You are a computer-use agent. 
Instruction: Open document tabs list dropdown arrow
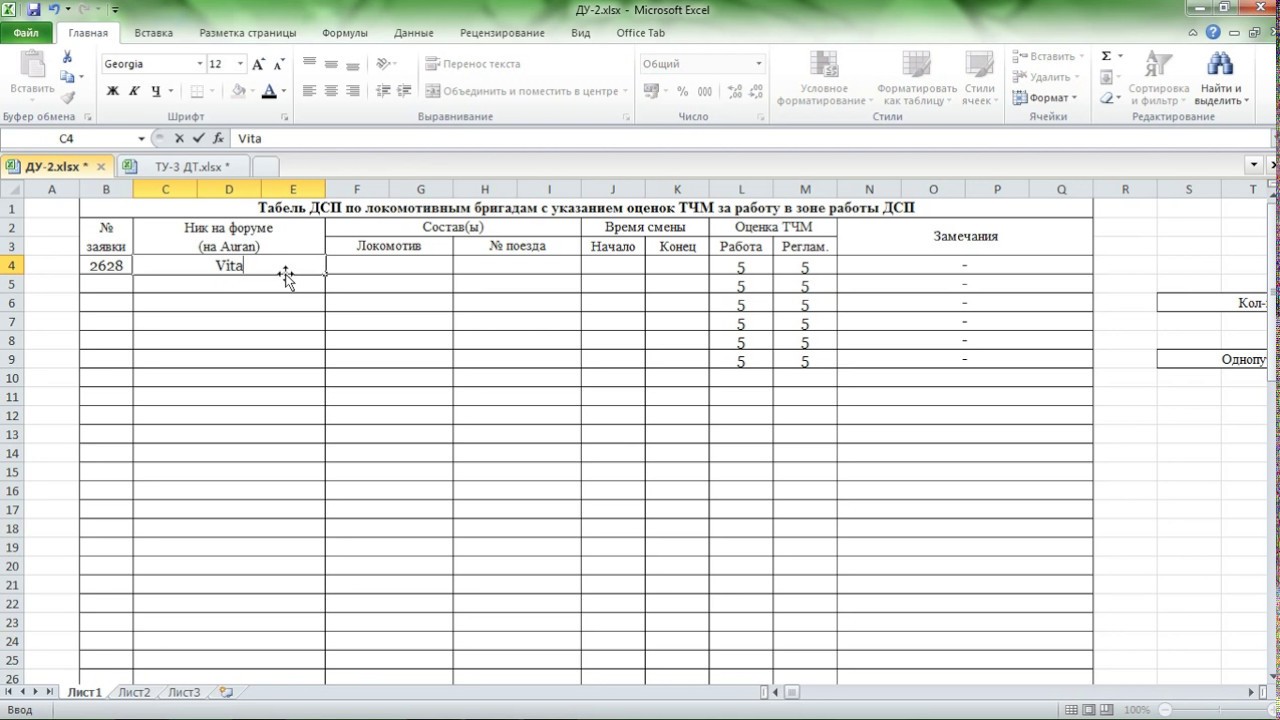(x=1254, y=164)
